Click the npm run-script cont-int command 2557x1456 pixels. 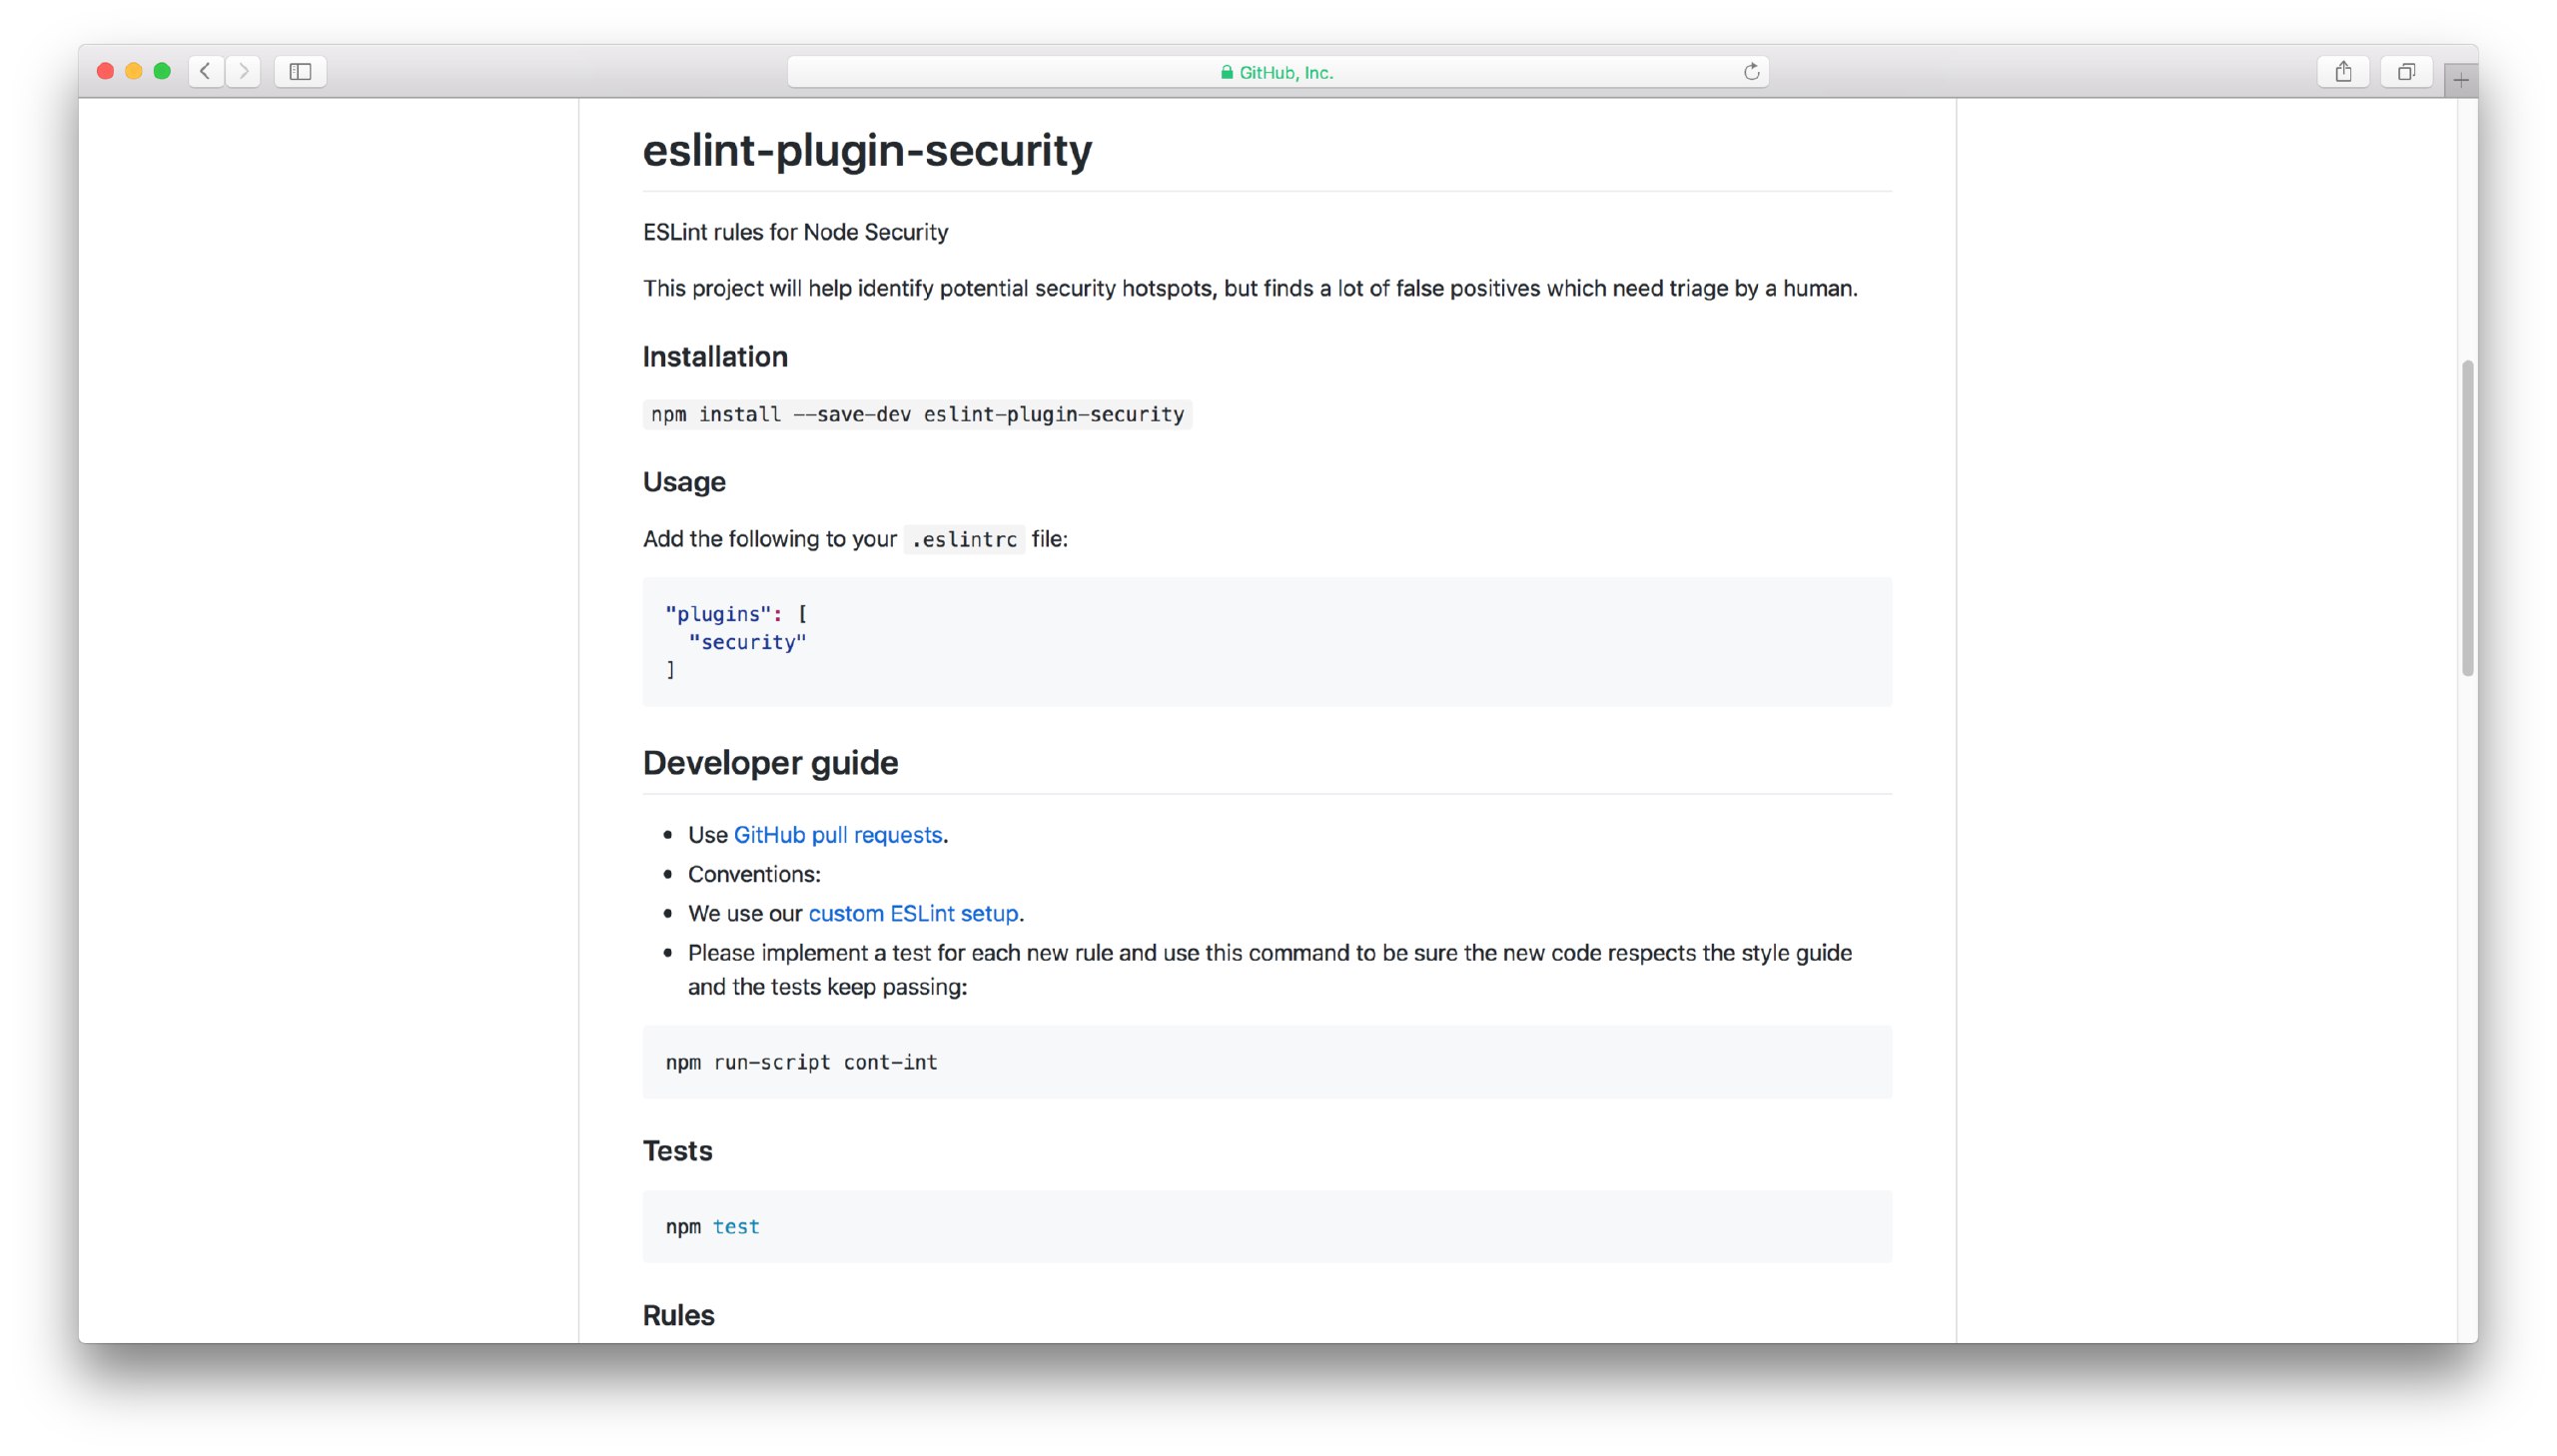[x=801, y=1062]
